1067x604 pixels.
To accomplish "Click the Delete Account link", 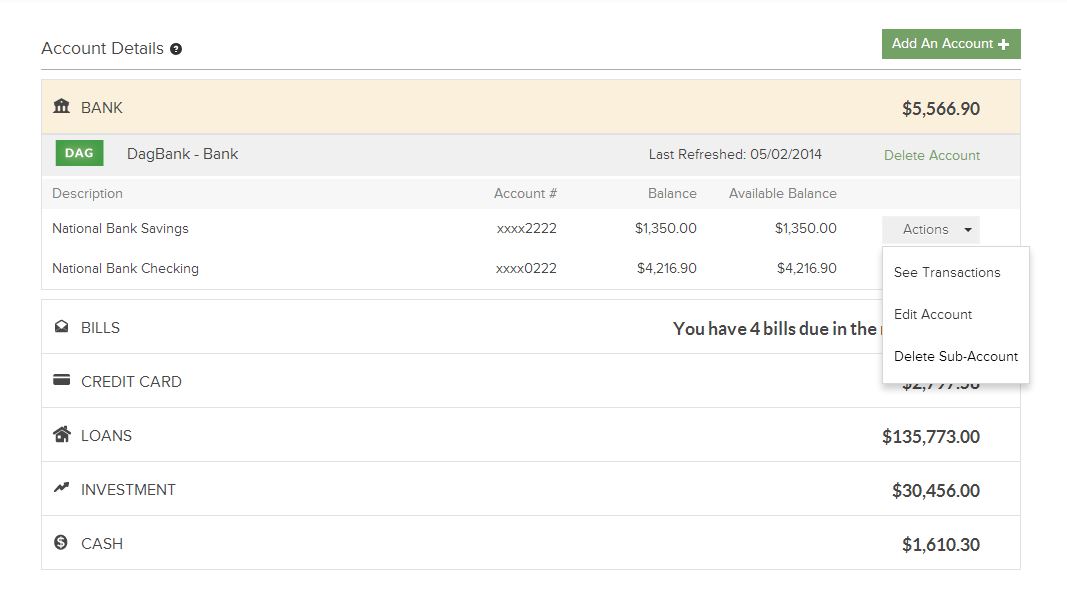I will [931, 155].
